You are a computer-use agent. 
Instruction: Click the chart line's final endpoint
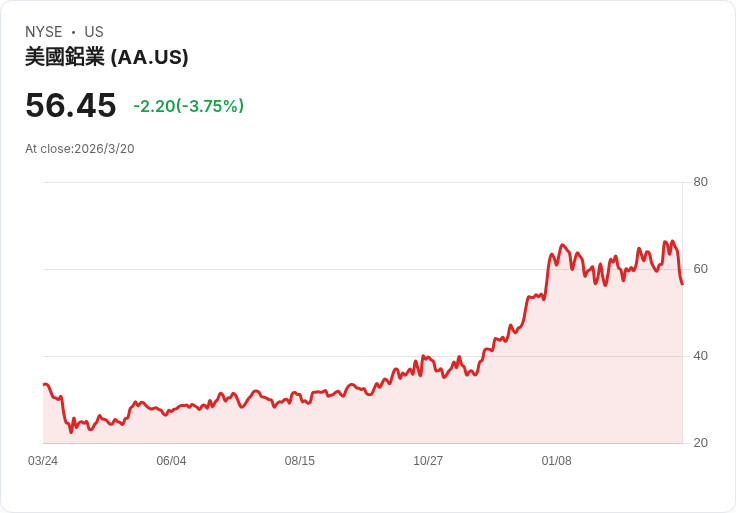click(682, 284)
